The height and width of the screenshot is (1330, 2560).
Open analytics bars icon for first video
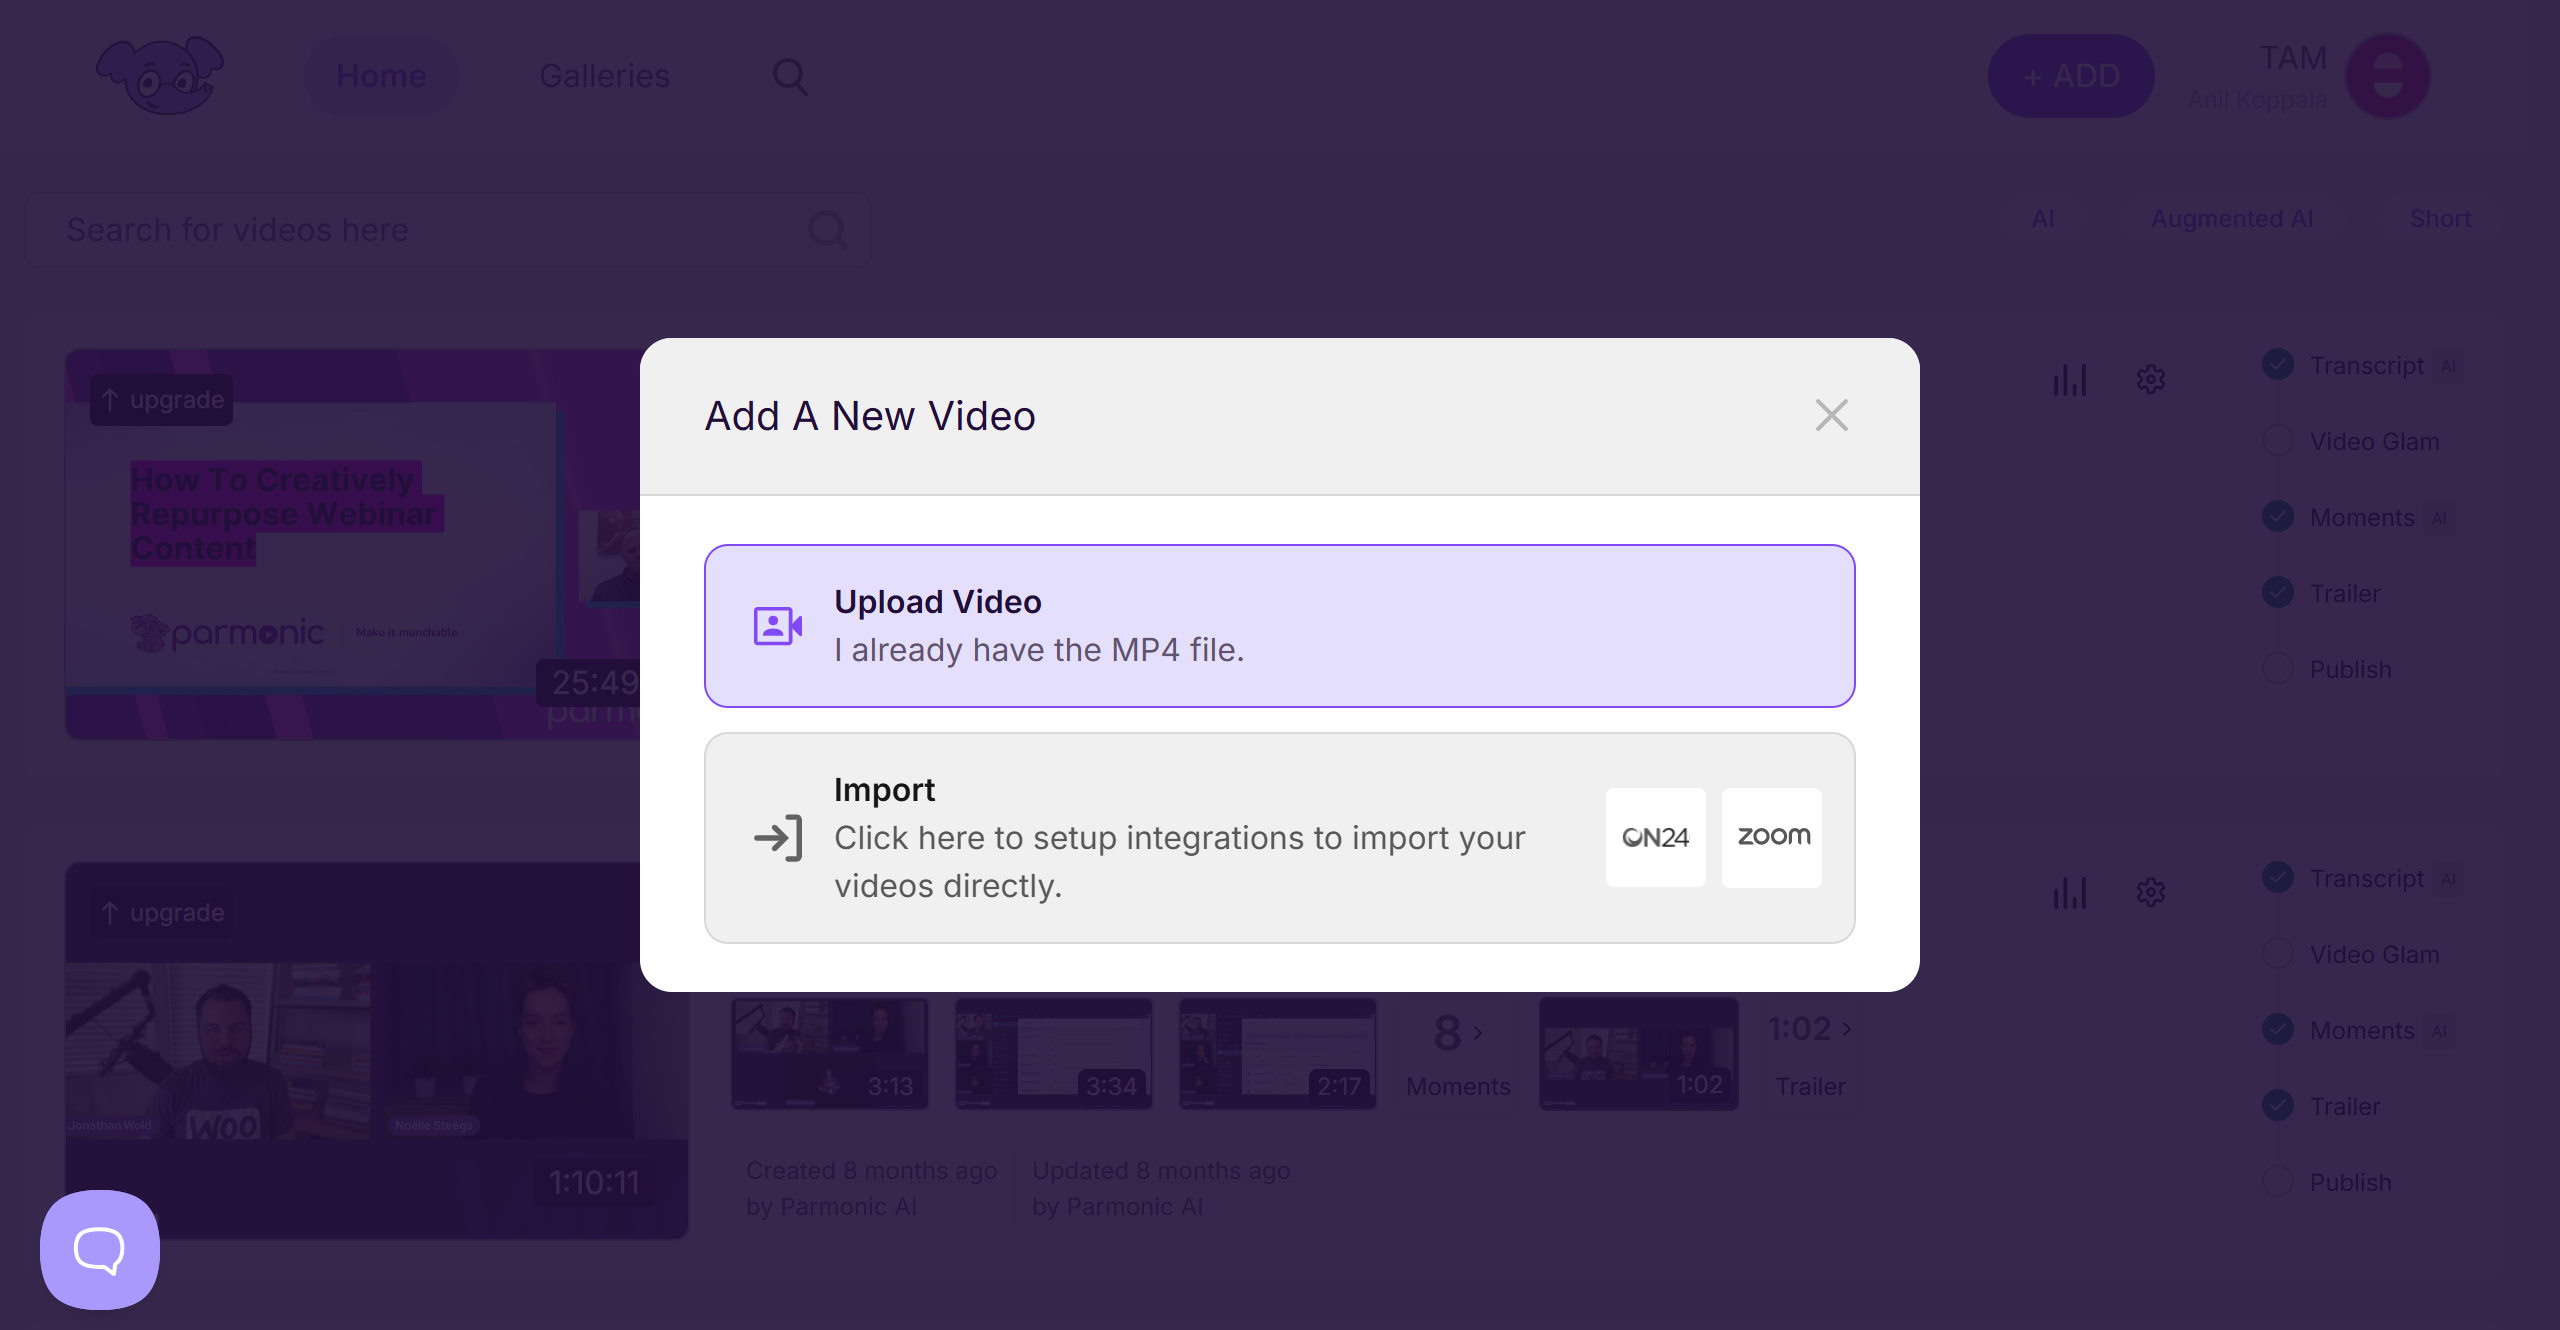click(x=2069, y=380)
